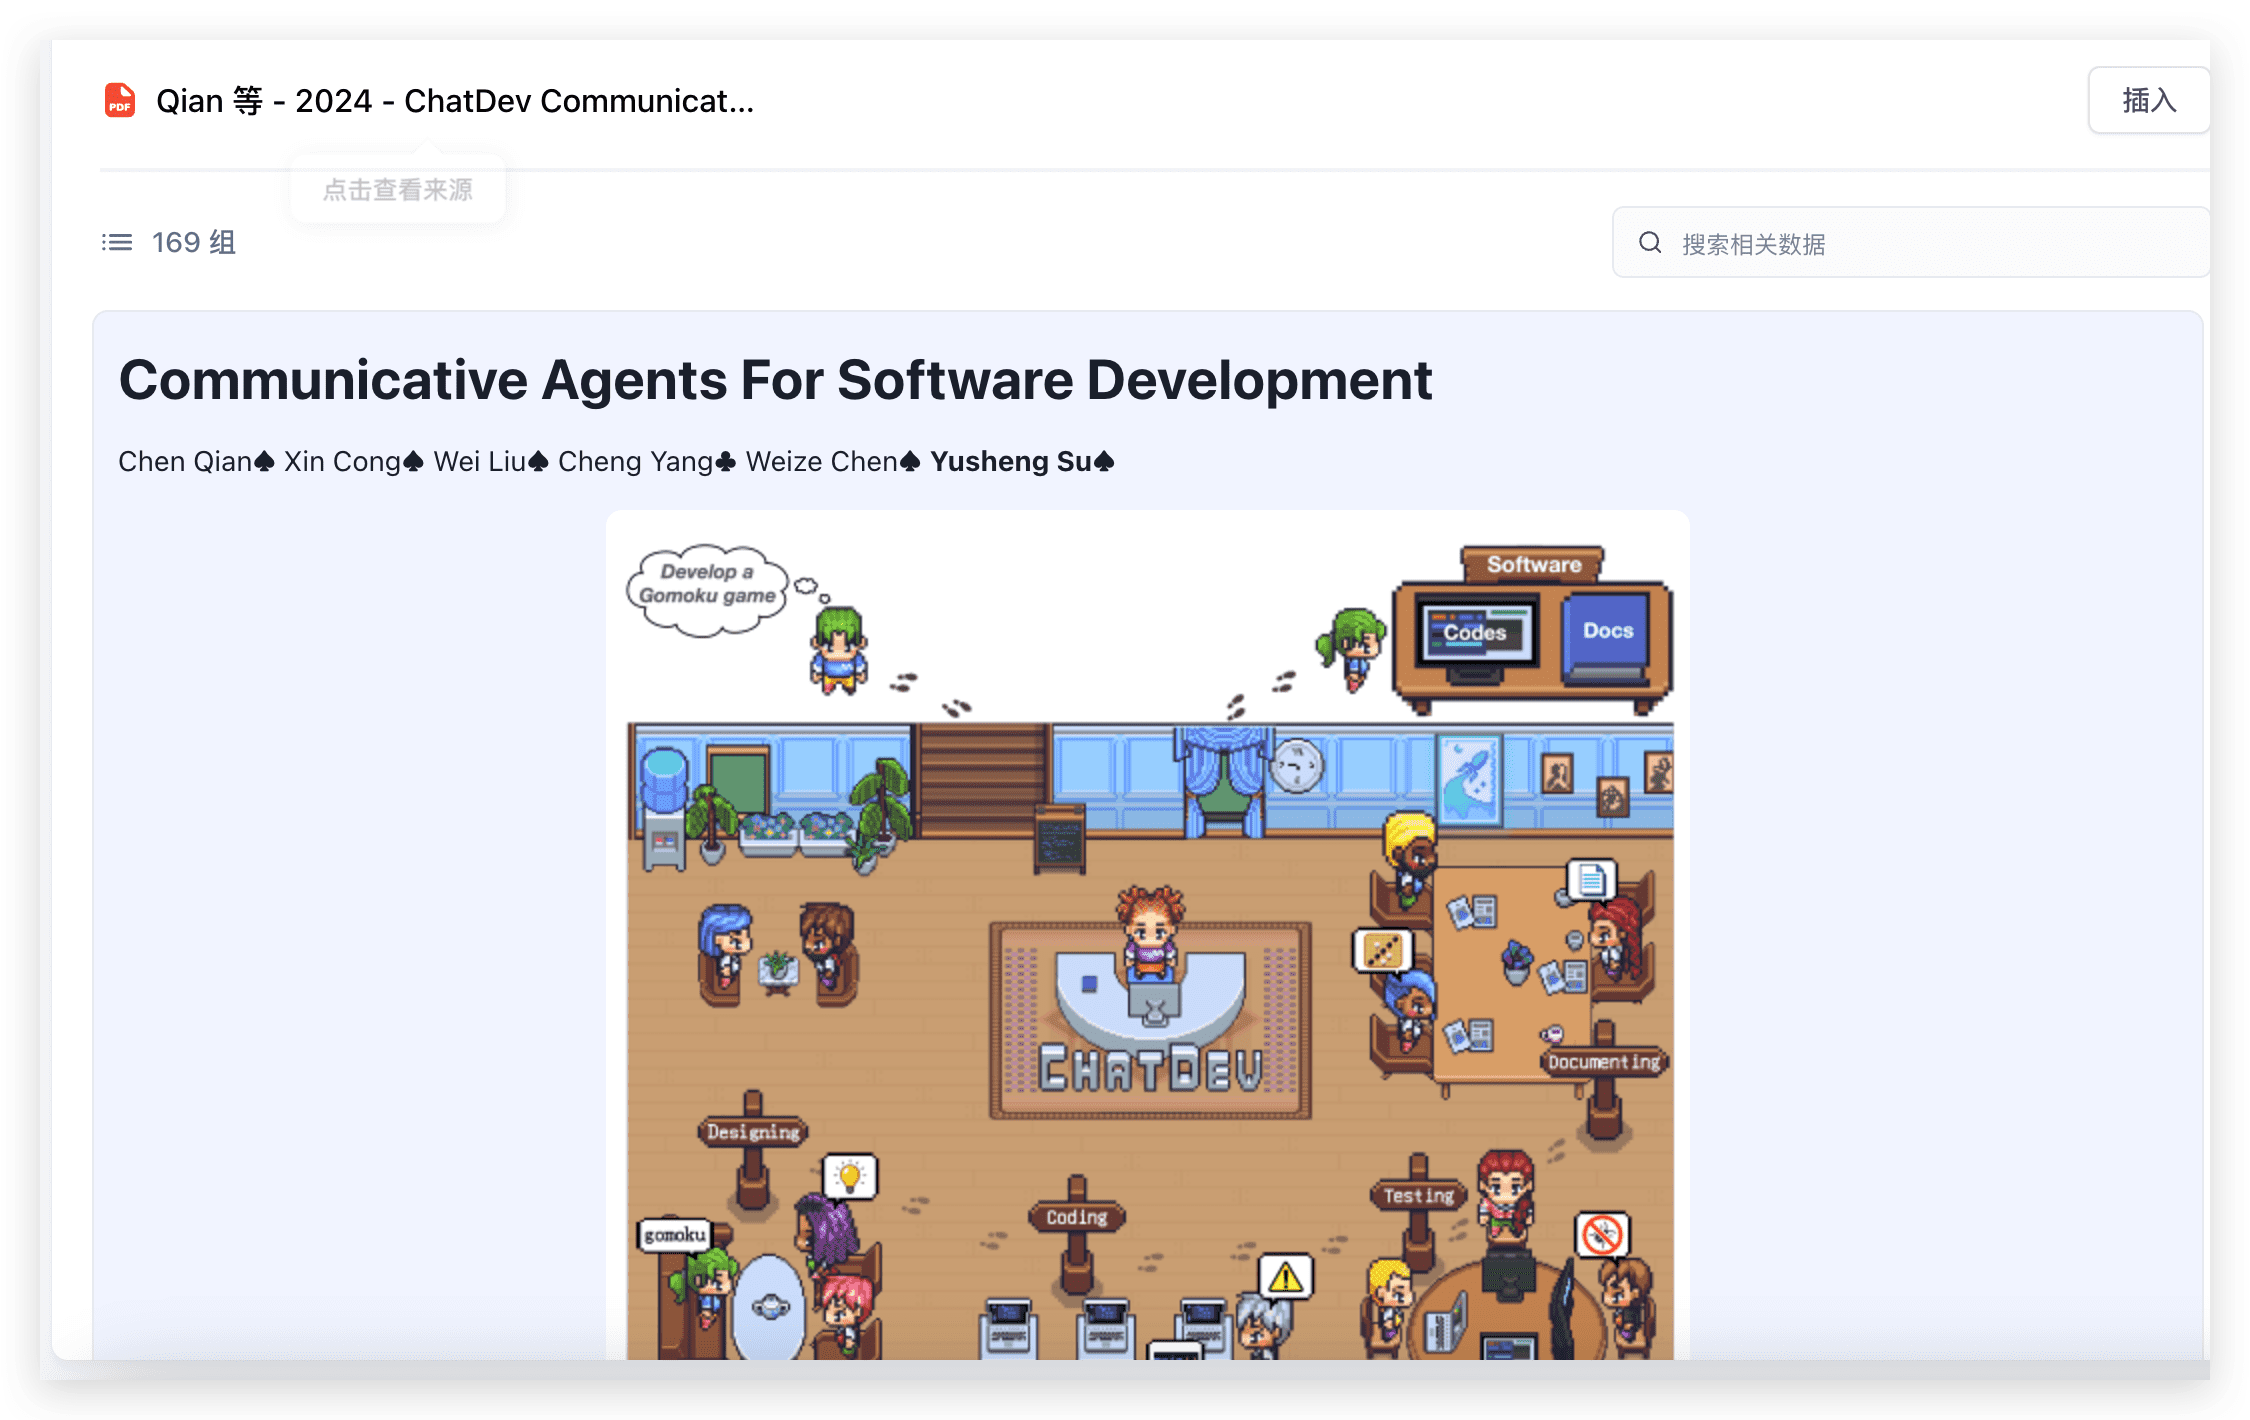Click the Codes monitor in the picture

coord(1475,633)
